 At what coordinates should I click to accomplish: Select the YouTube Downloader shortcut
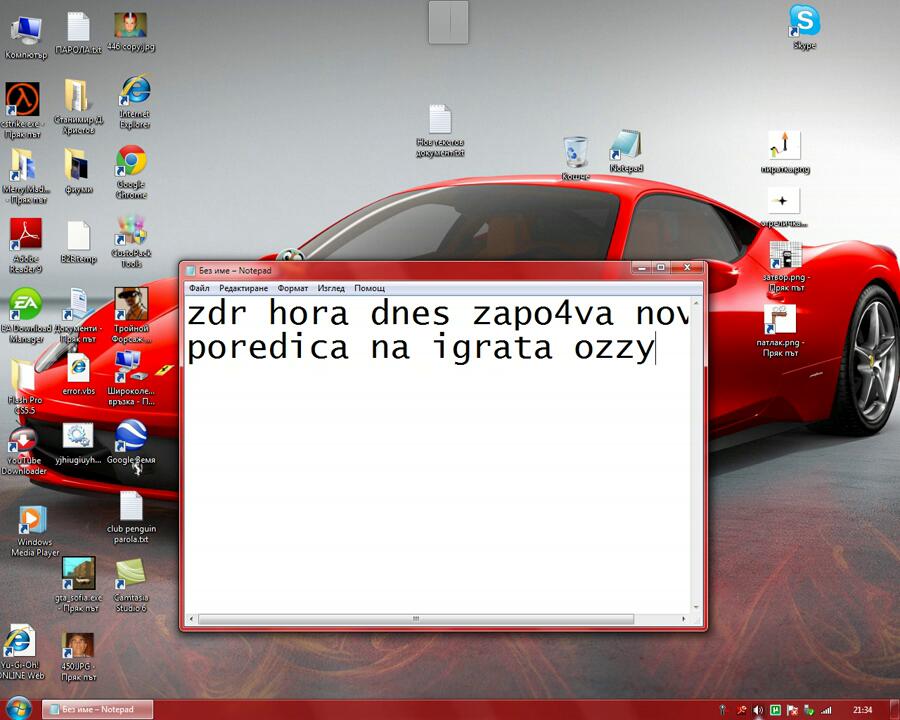tap(23, 441)
